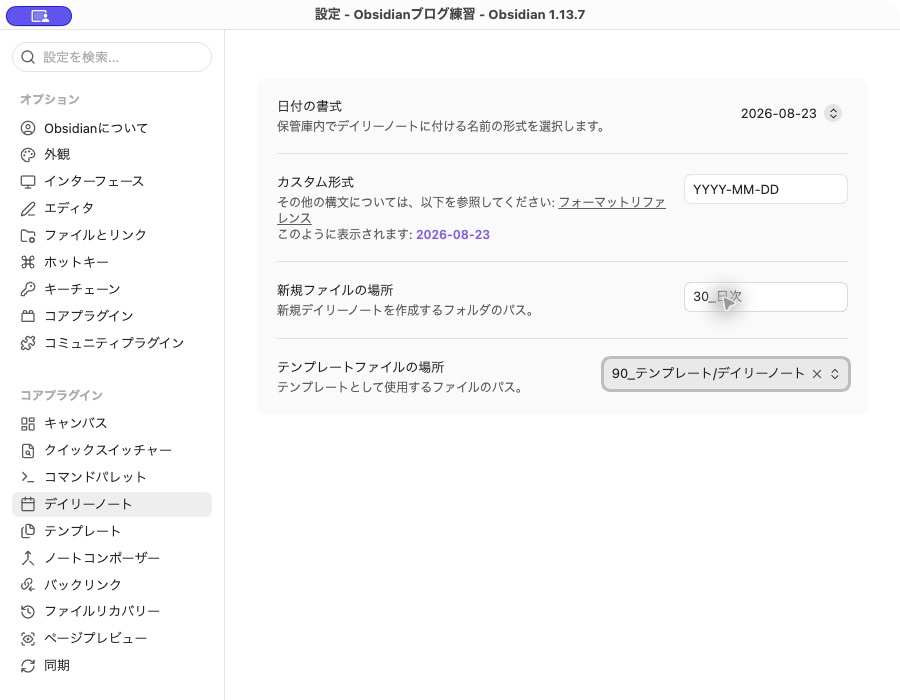Click the コマンドパレット terminal prompt icon
Screen dimensions: 900x700
28,477
